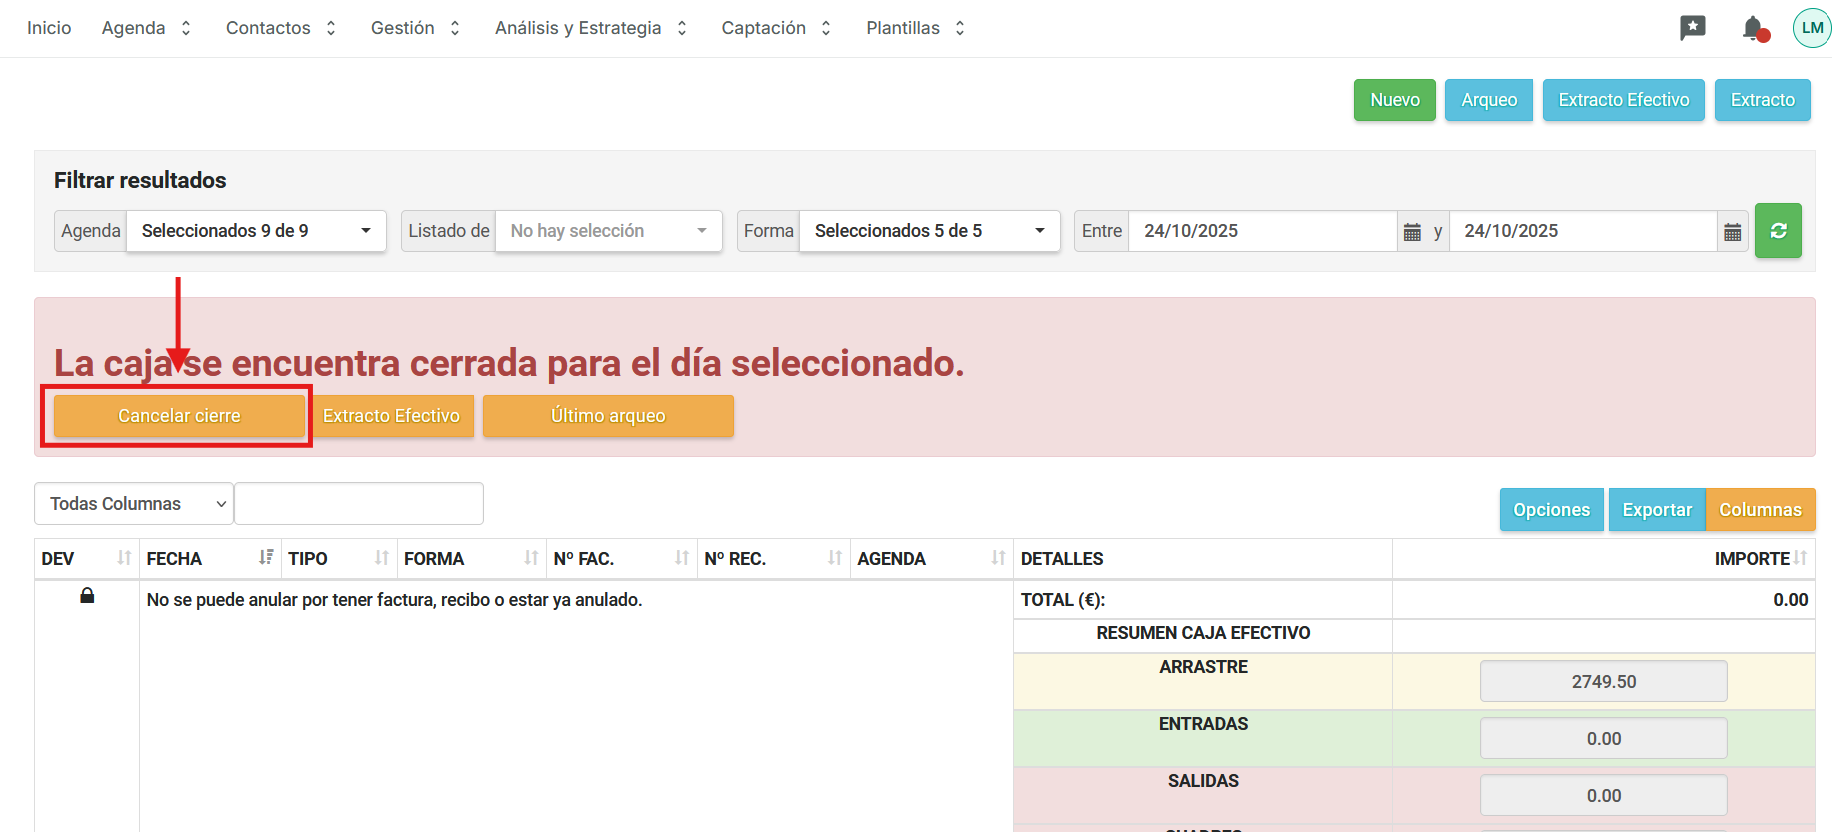
Task: Expand the Listado de dropdown
Action: [608, 231]
